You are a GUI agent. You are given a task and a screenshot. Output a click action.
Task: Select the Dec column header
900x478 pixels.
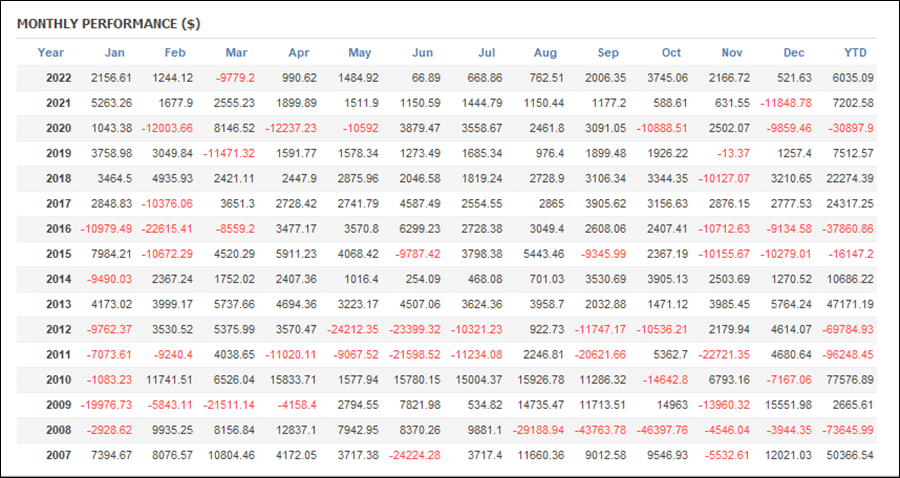coord(794,53)
